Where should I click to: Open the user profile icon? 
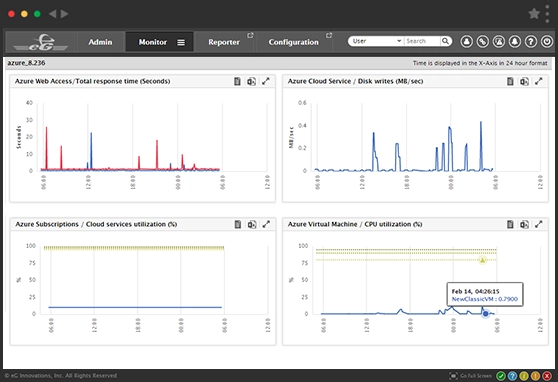pyautogui.click(x=467, y=41)
